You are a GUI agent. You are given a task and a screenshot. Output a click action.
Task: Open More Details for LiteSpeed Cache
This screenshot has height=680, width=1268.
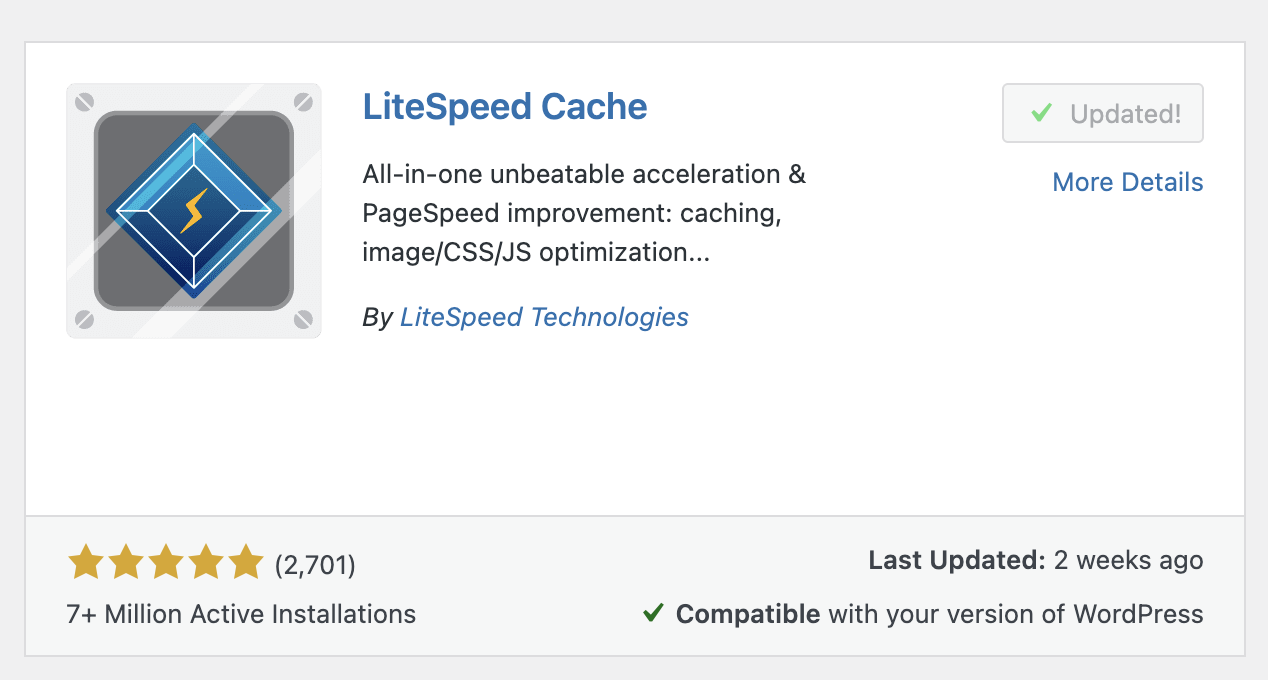pos(1127,182)
